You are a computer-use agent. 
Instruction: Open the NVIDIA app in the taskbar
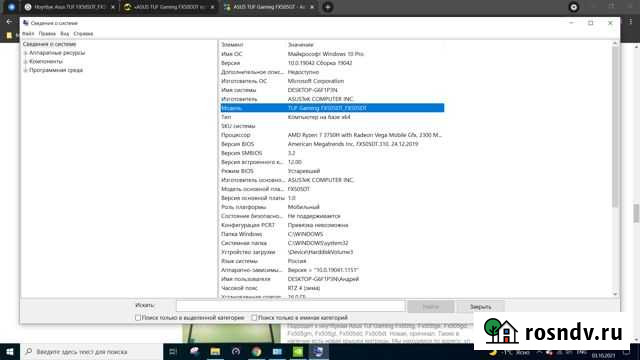298,351
